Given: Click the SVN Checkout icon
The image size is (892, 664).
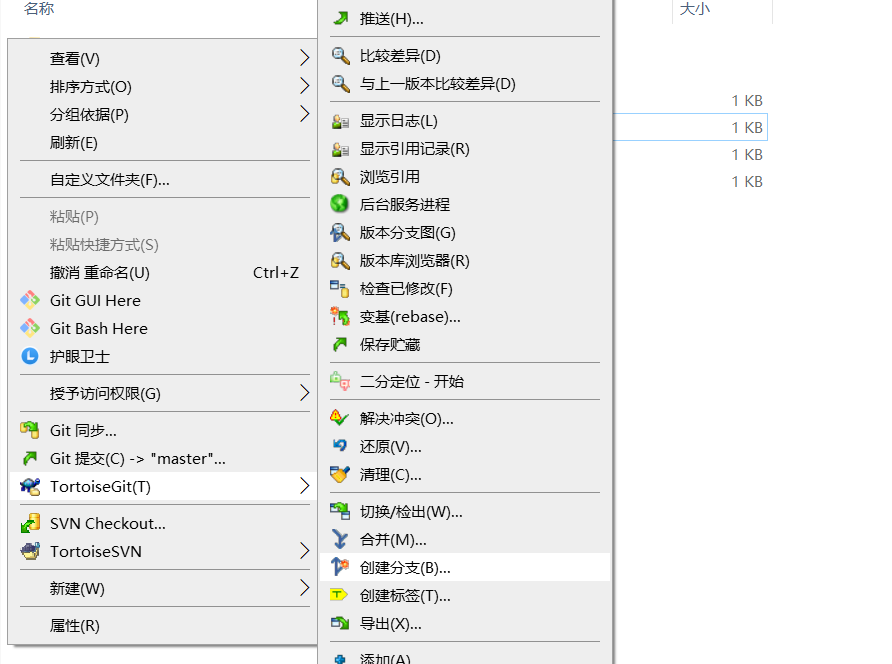Looking at the screenshot, I should pos(30,523).
